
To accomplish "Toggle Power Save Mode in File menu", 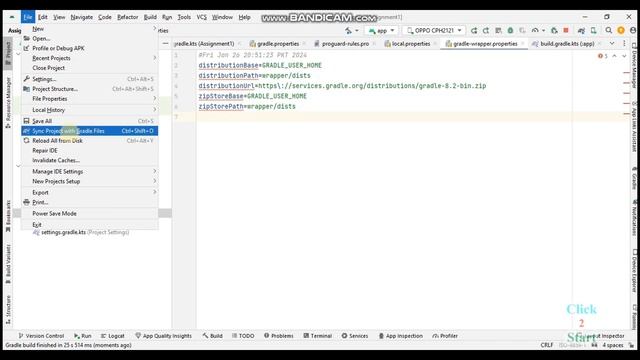I will coord(89,213).
